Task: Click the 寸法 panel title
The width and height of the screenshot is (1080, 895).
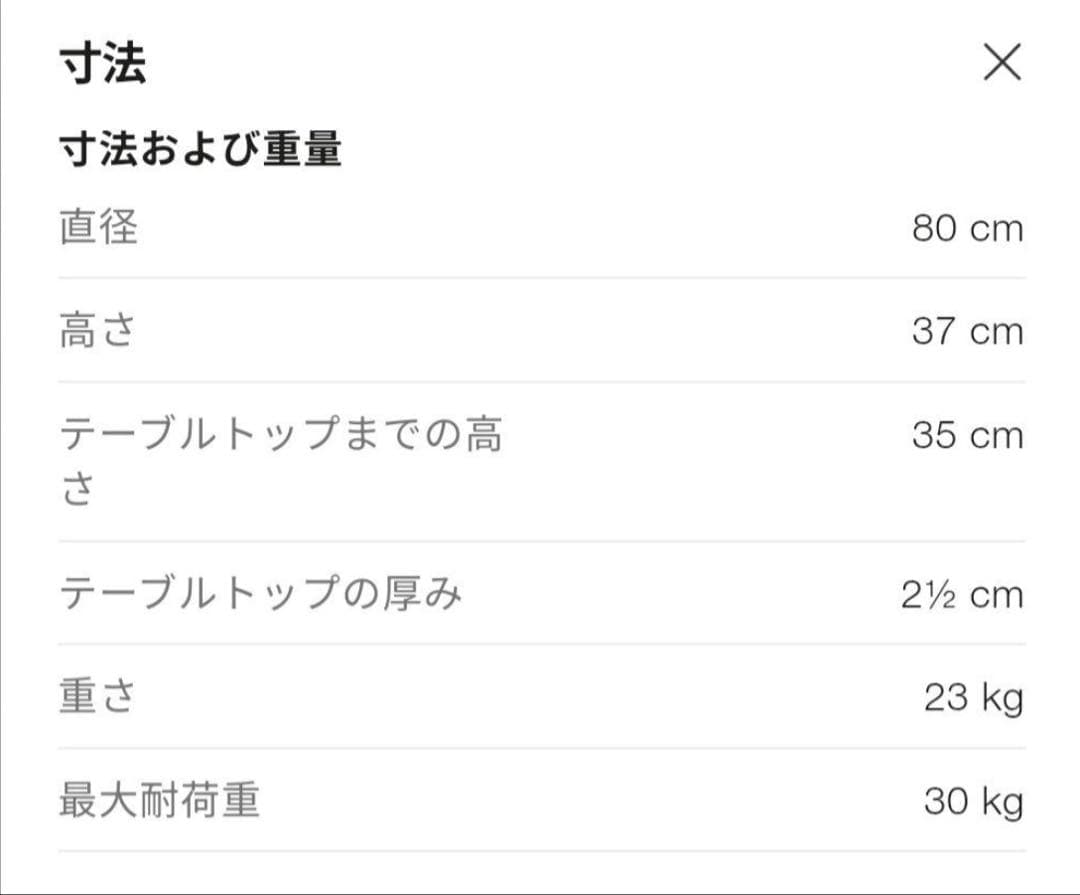Action: click(103, 64)
